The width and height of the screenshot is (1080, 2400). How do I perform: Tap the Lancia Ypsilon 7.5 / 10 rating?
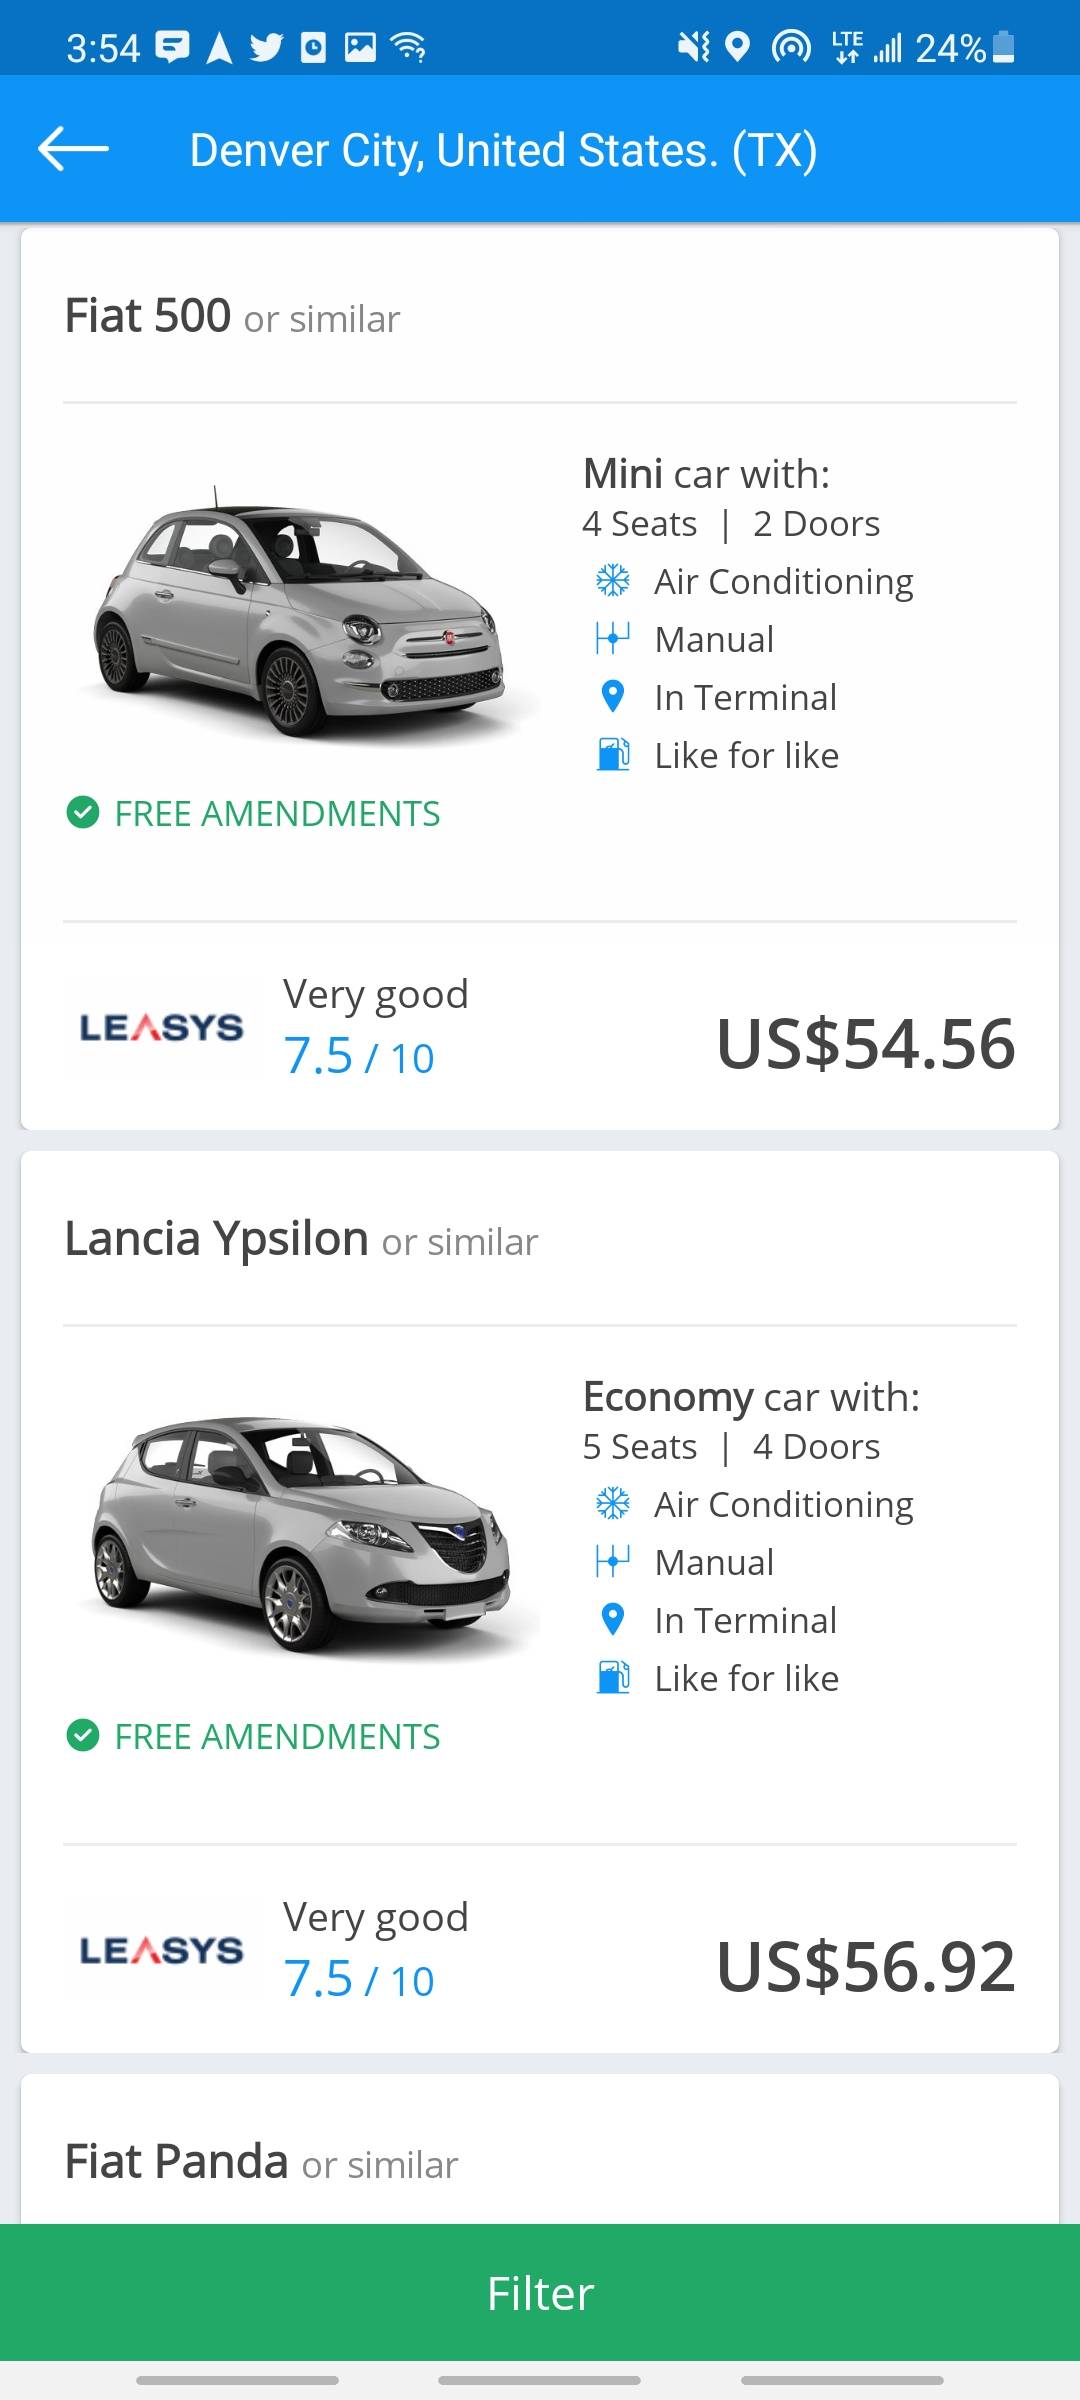pyautogui.click(x=359, y=1980)
